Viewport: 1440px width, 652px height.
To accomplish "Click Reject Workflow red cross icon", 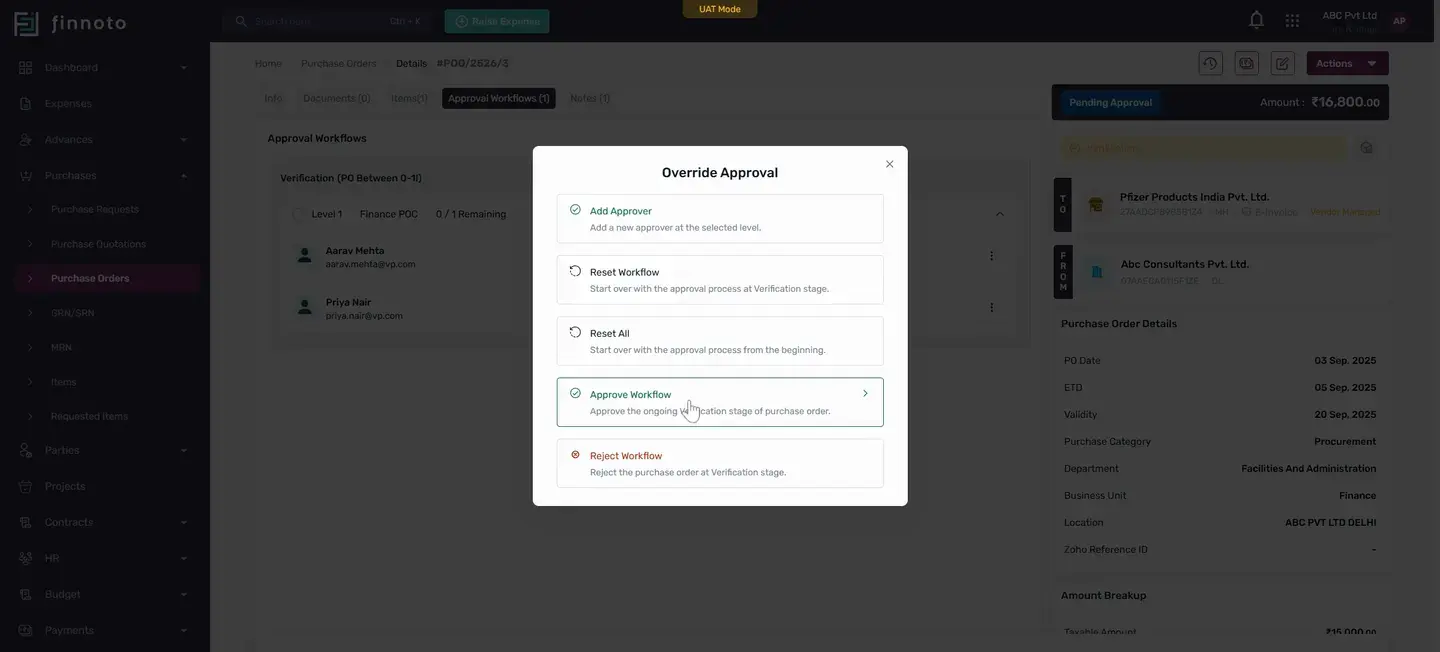I will click(575, 455).
